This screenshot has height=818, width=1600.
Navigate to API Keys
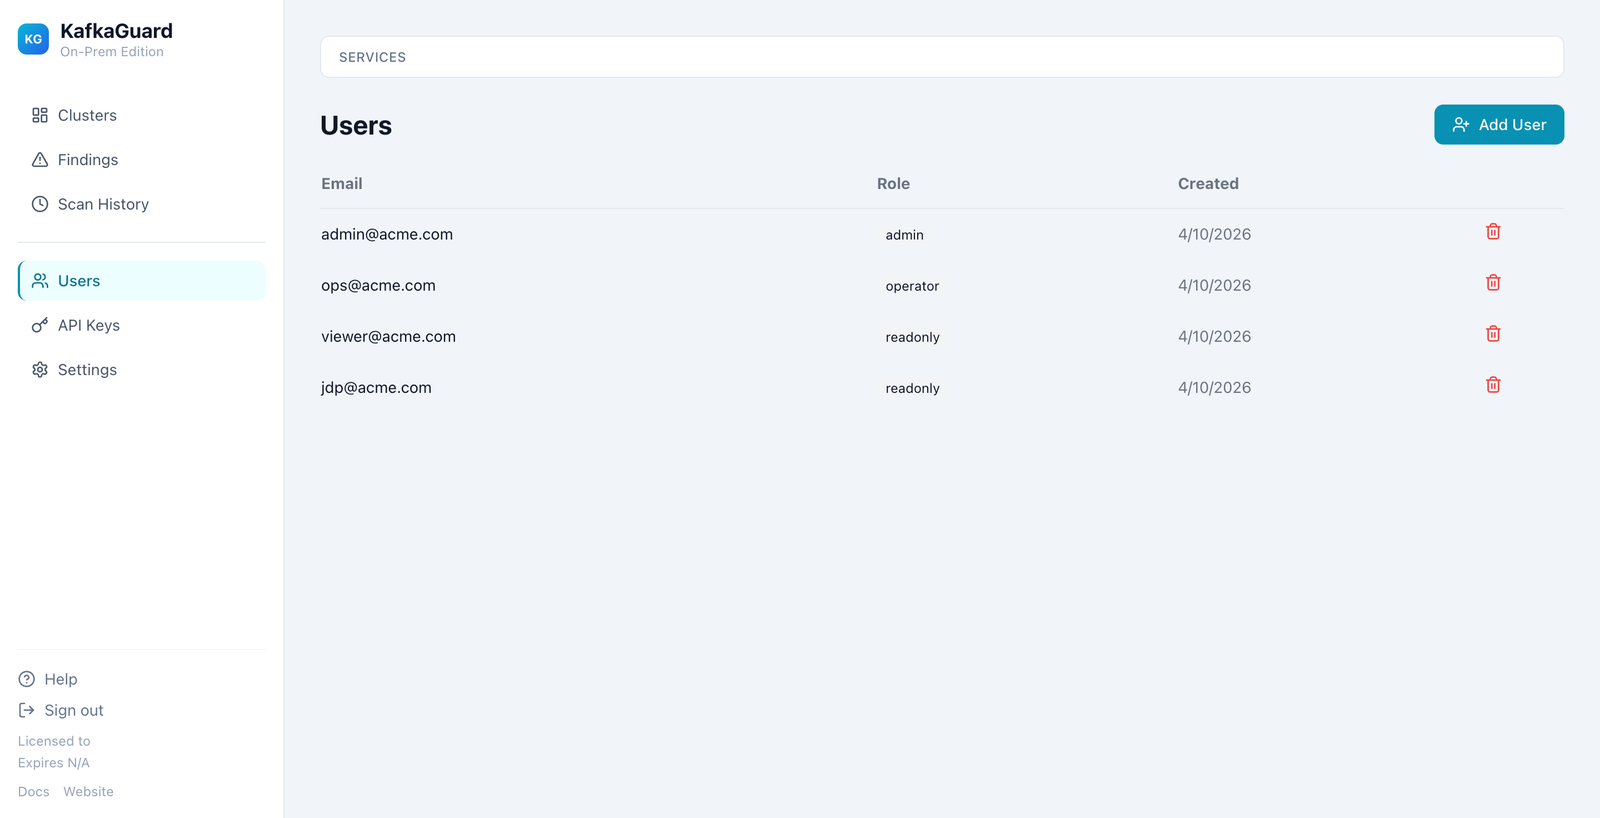point(88,325)
